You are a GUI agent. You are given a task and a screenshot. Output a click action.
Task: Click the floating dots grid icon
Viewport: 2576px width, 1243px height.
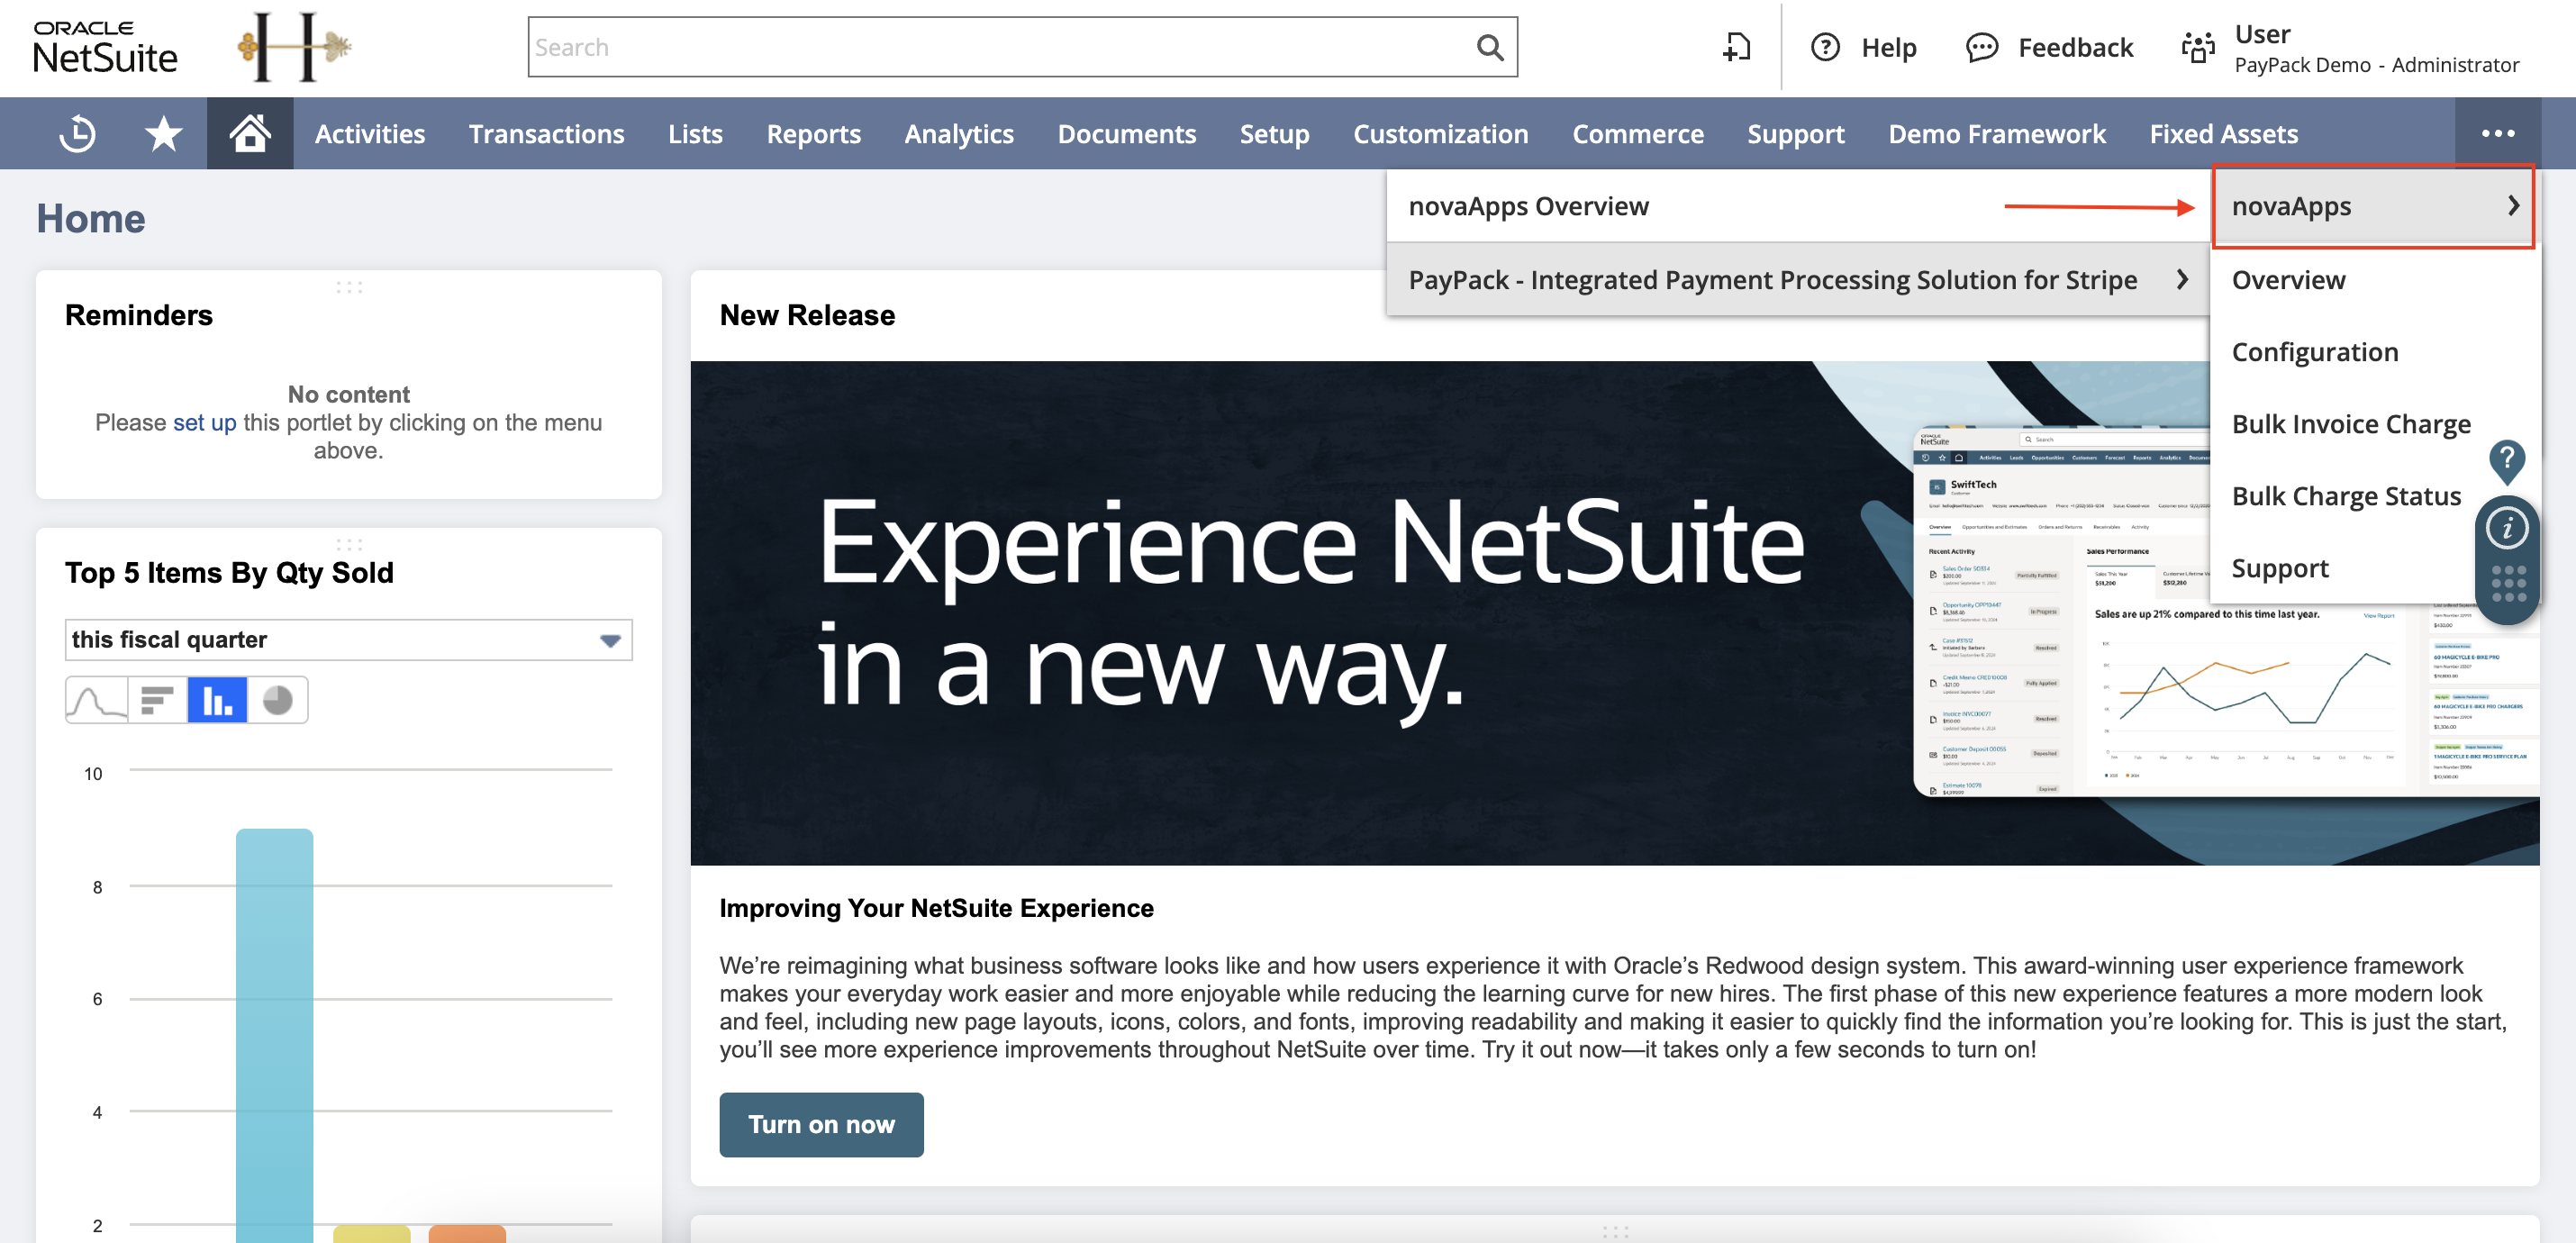[2508, 583]
